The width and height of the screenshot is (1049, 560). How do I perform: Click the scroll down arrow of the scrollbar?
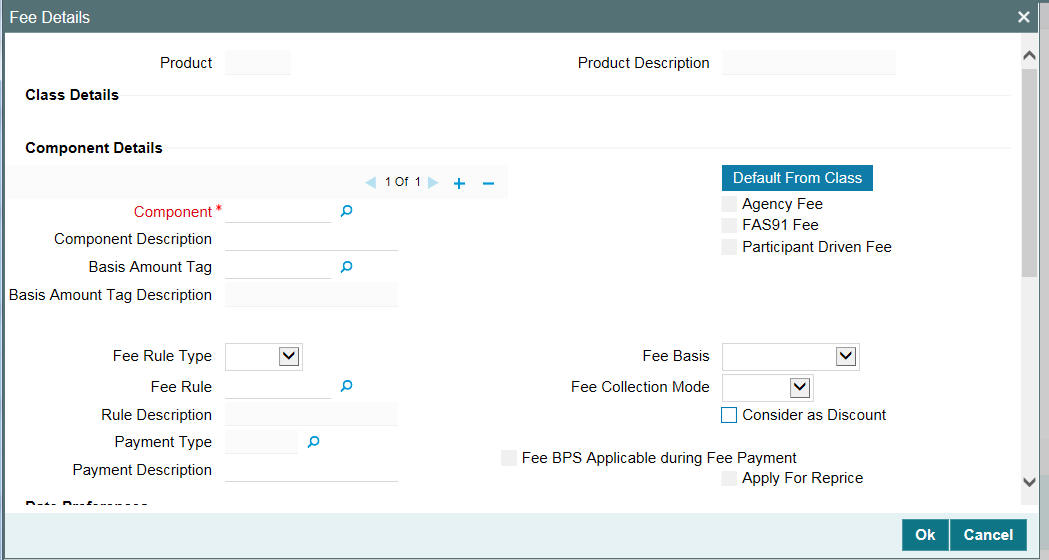(1029, 482)
